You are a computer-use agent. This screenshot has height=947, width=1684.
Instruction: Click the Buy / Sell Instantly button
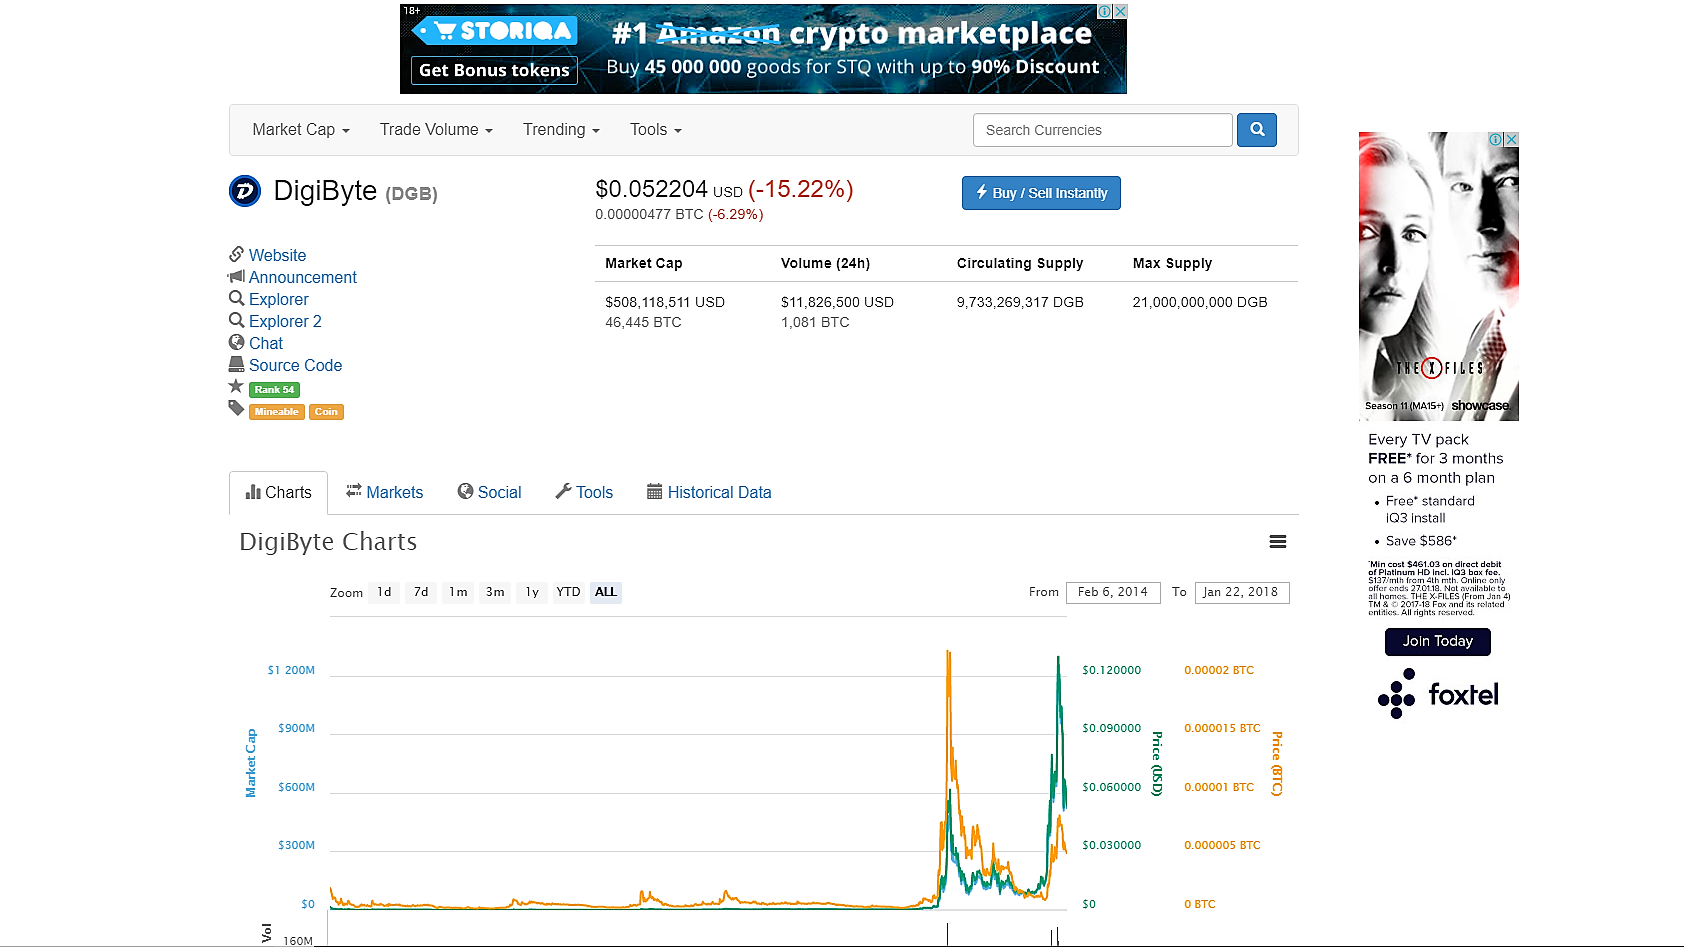click(1040, 192)
